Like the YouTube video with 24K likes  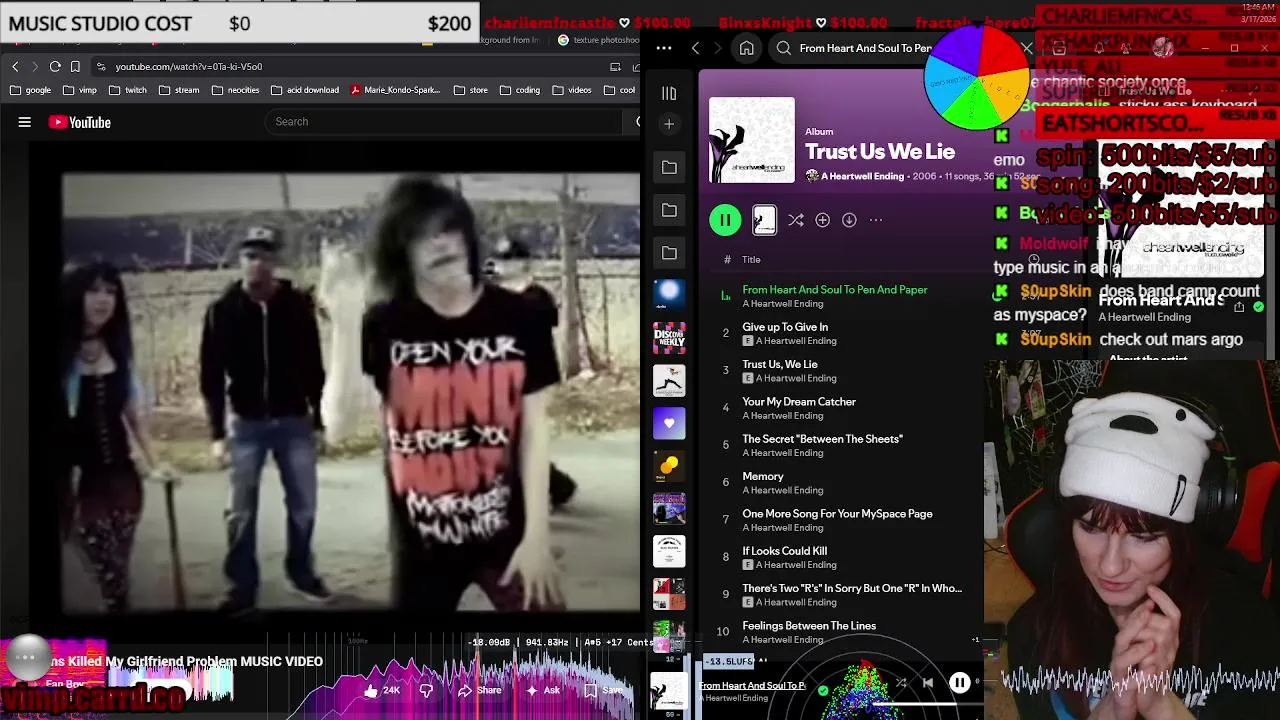point(382,690)
